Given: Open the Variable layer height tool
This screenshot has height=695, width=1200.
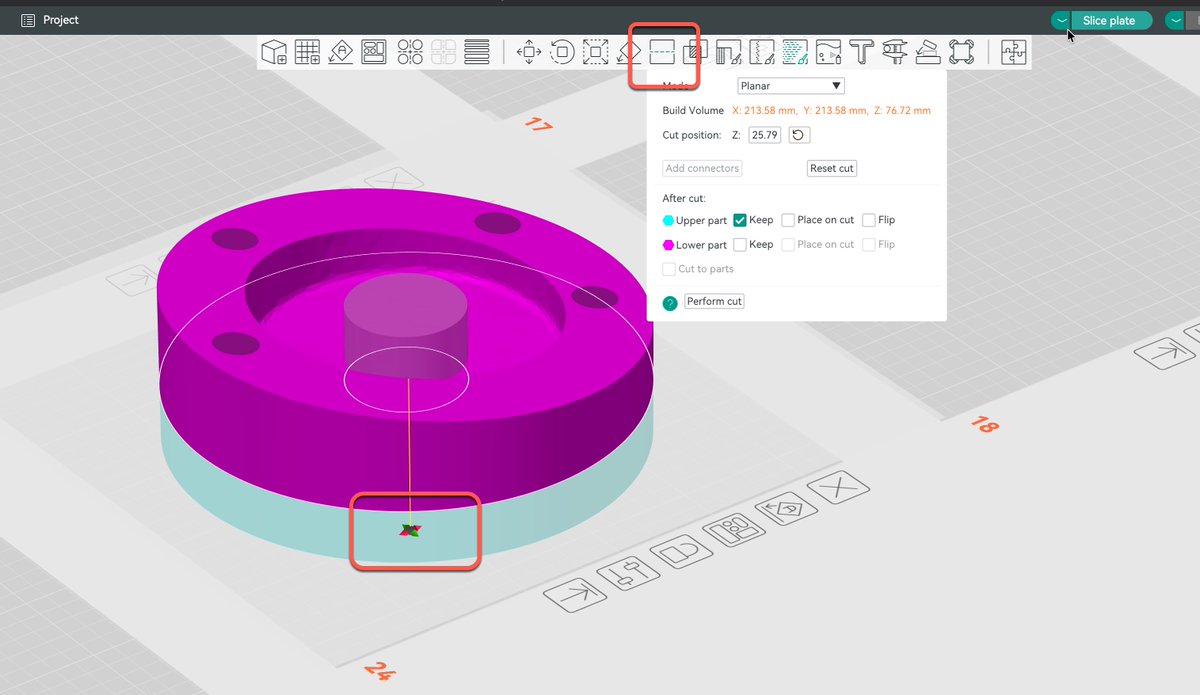Looking at the screenshot, I should 477,52.
